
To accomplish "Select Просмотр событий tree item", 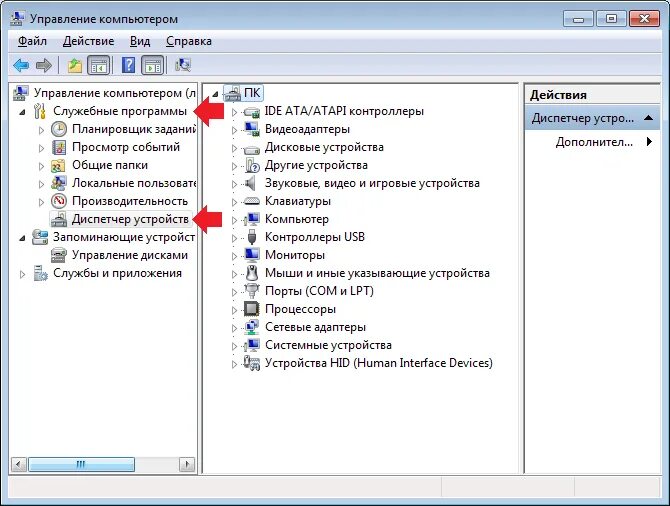I will point(126,147).
